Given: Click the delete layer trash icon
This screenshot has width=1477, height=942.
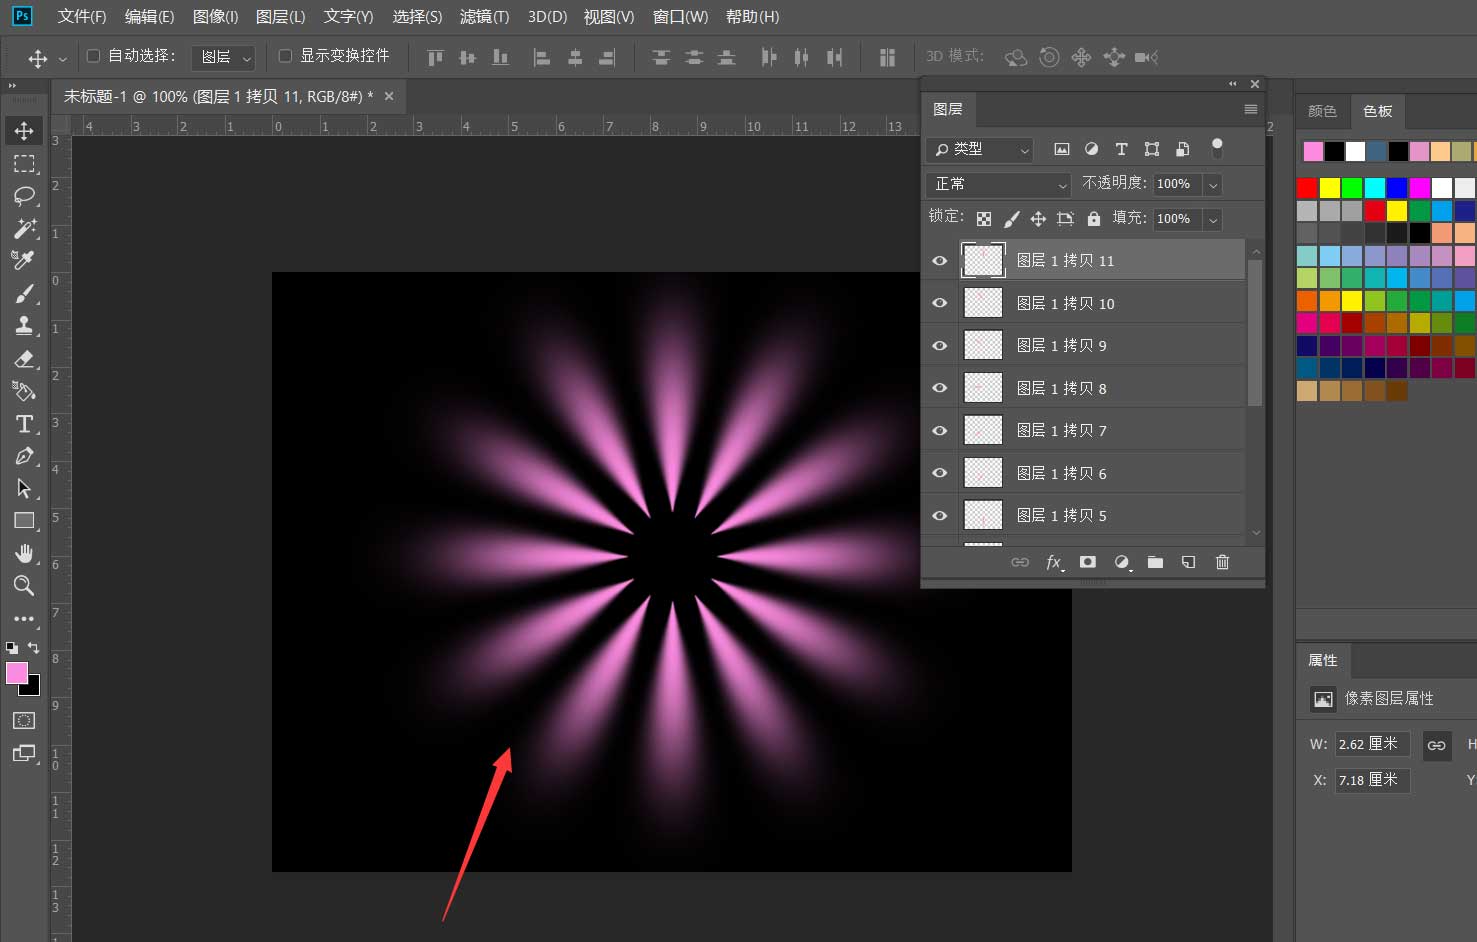Looking at the screenshot, I should coord(1222,562).
